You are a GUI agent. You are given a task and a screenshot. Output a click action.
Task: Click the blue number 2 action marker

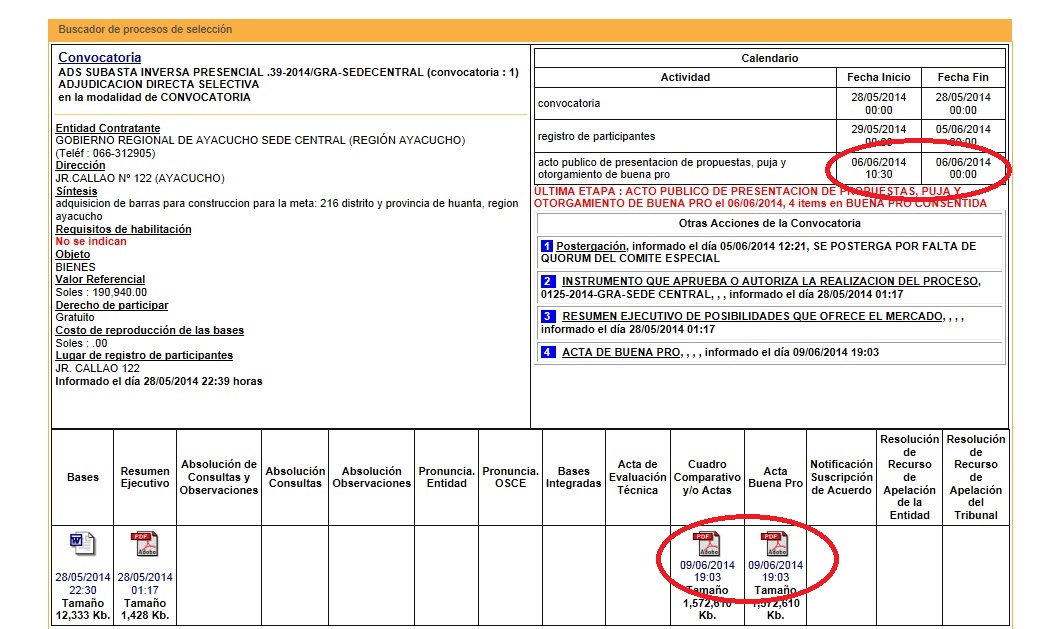[547, 281]
